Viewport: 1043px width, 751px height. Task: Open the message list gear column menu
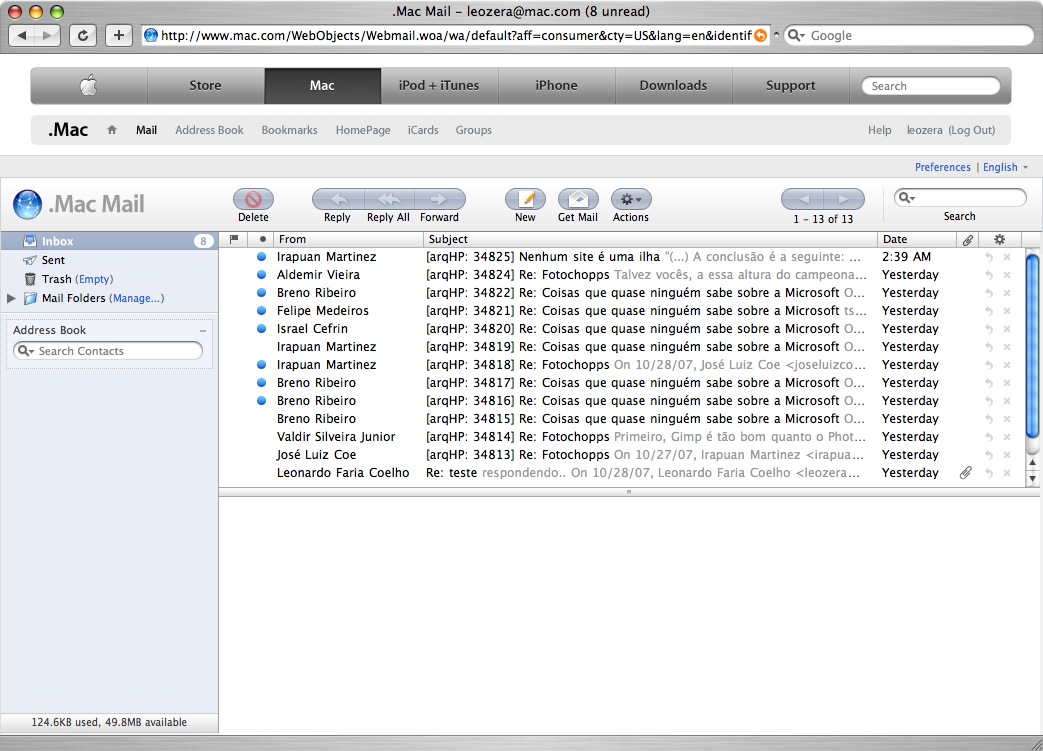click(x=999, y=239)
